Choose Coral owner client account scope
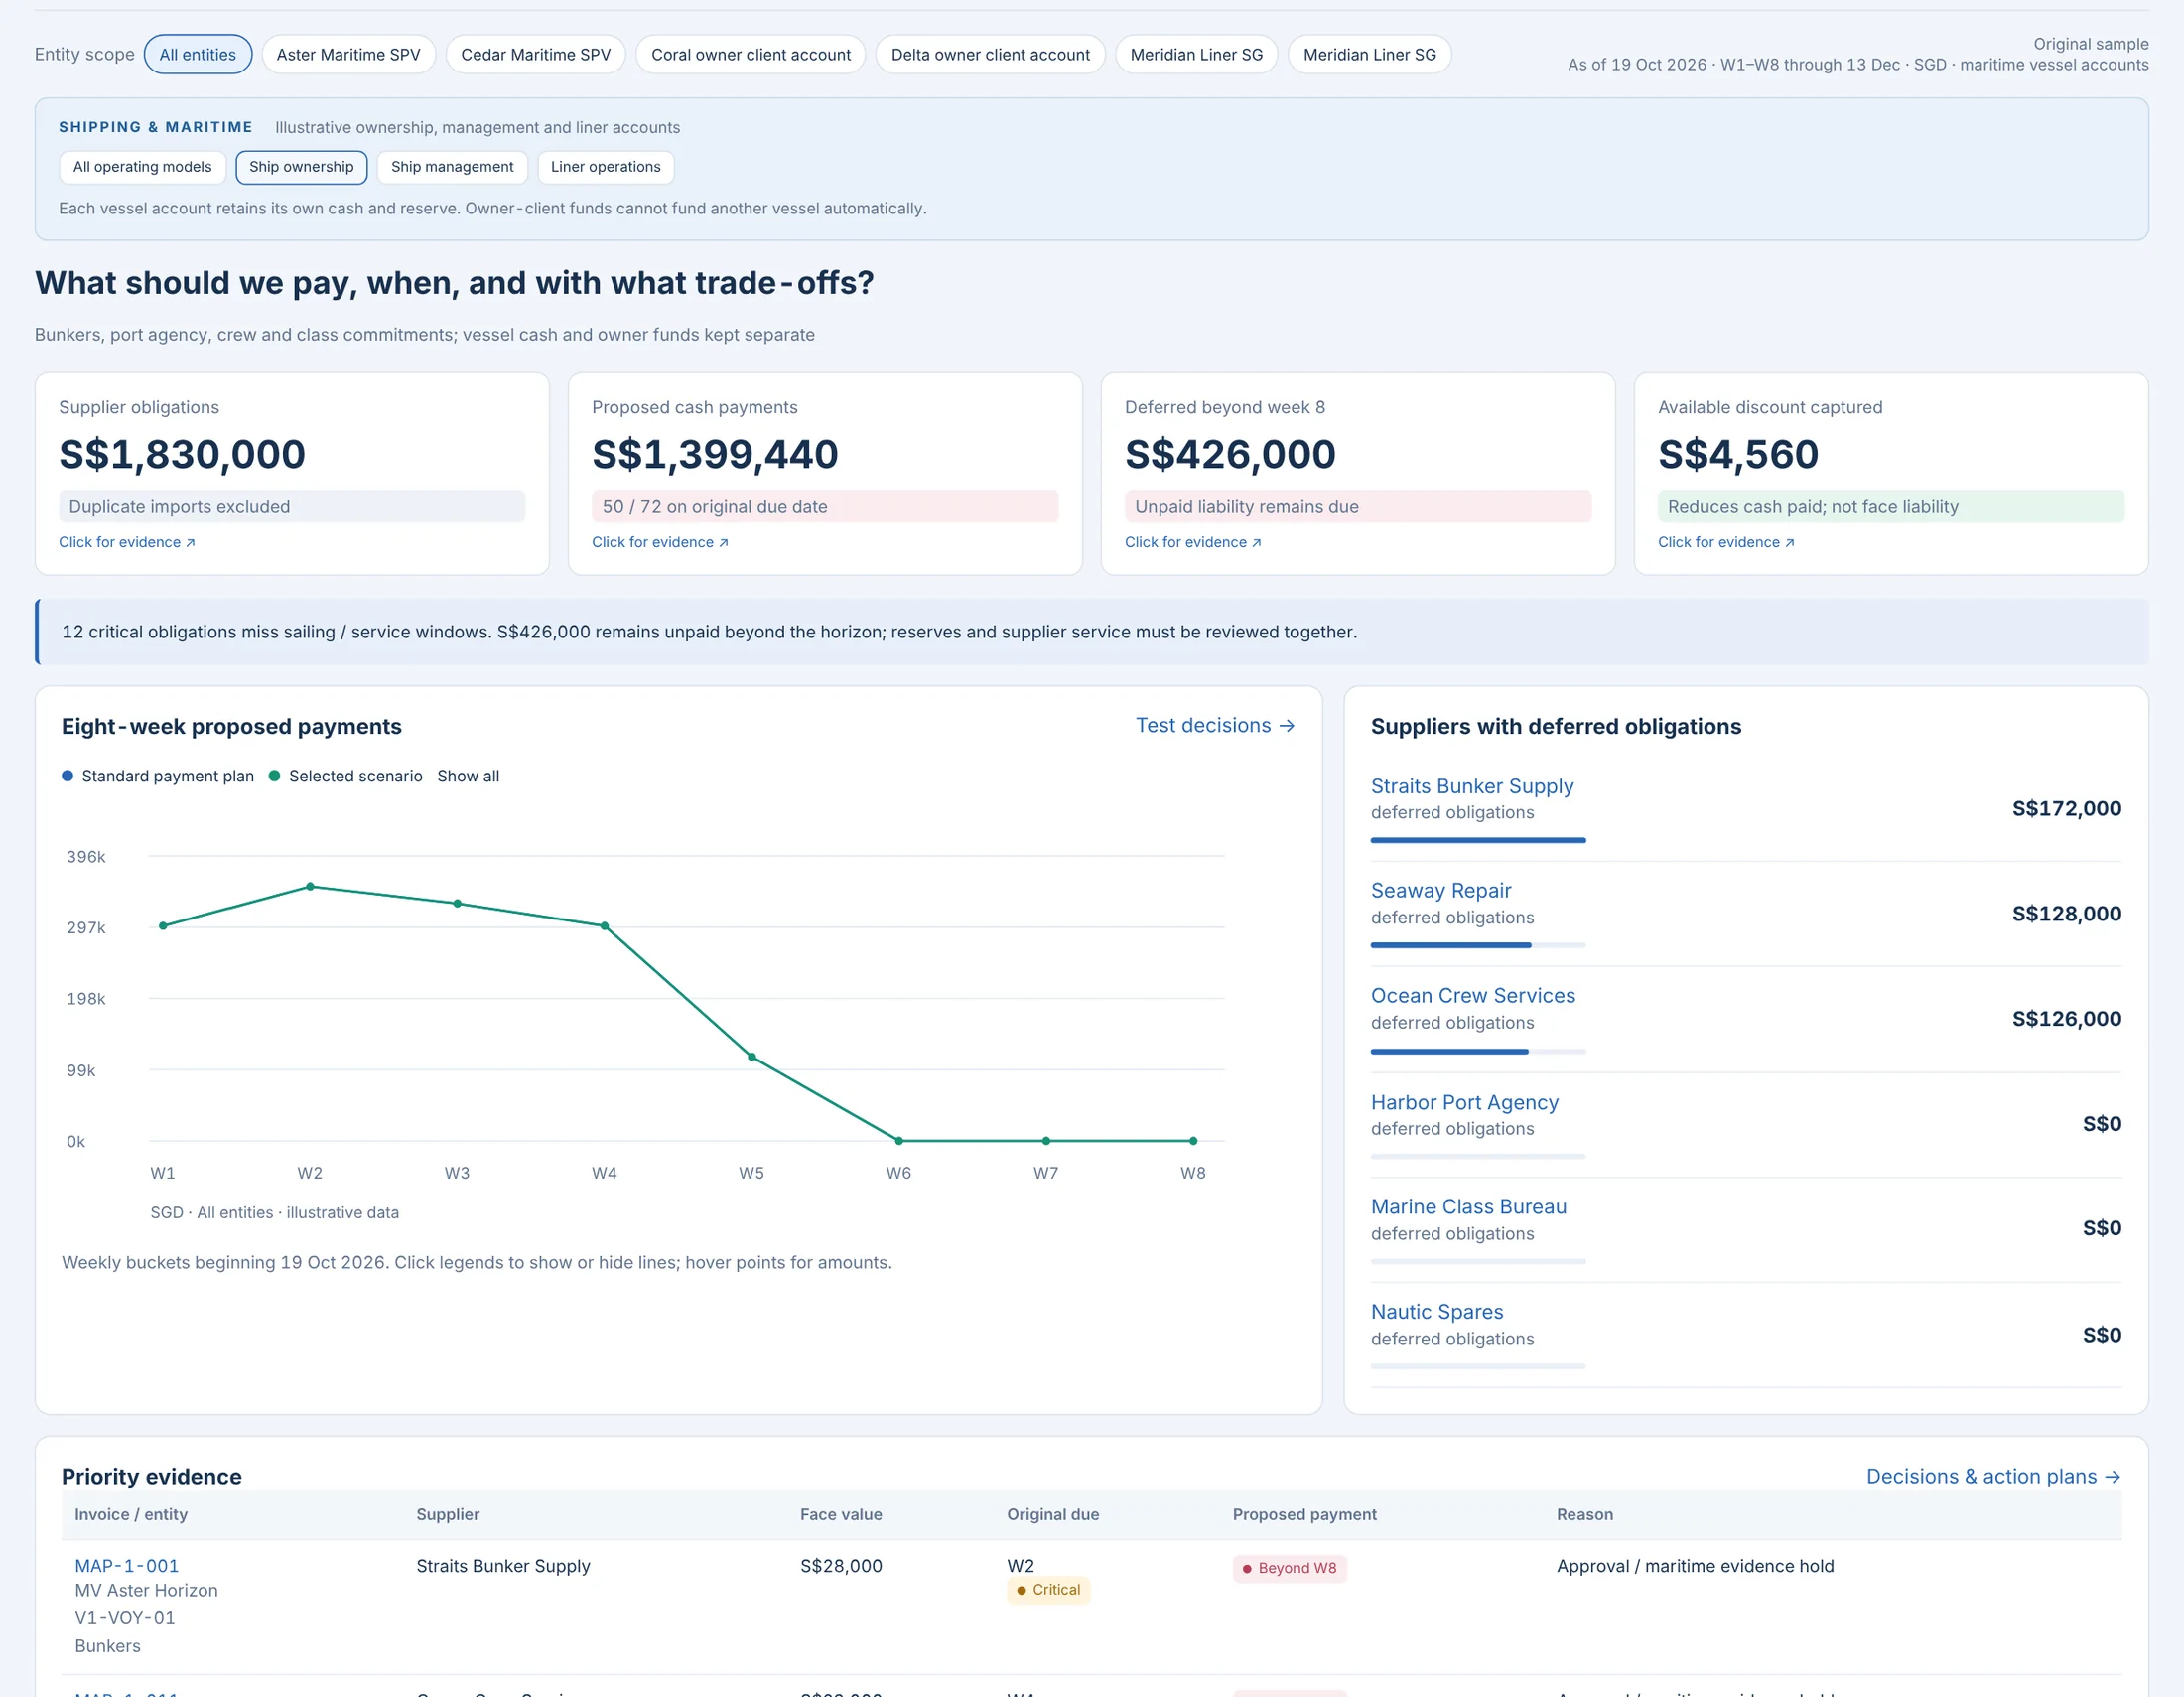 [751, 55]
